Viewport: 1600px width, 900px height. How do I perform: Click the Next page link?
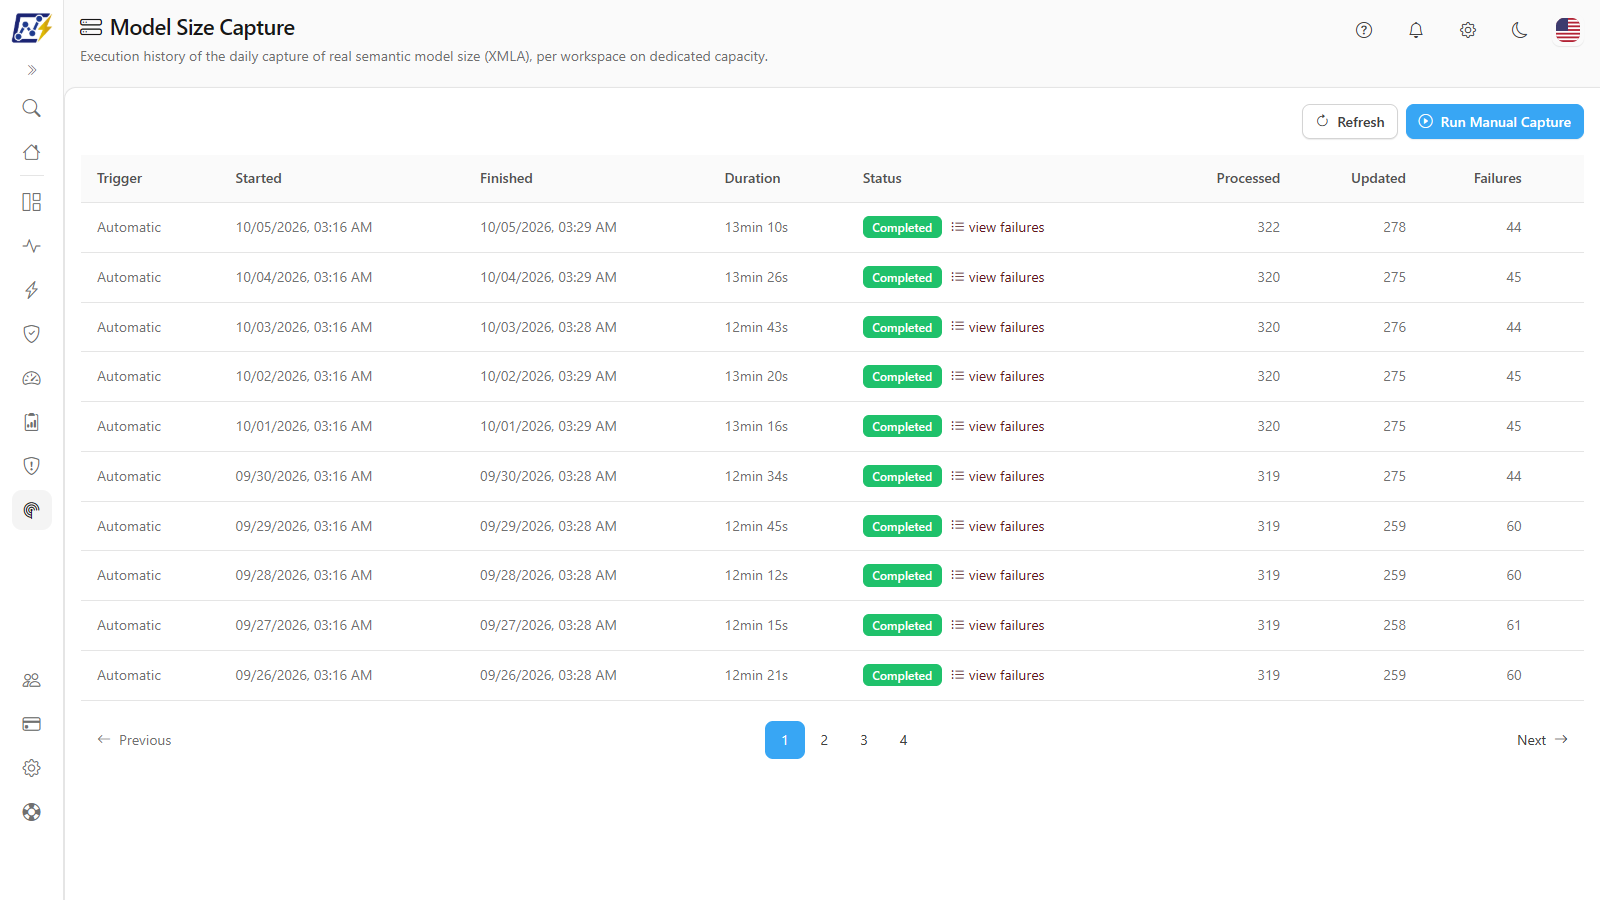1543,740
